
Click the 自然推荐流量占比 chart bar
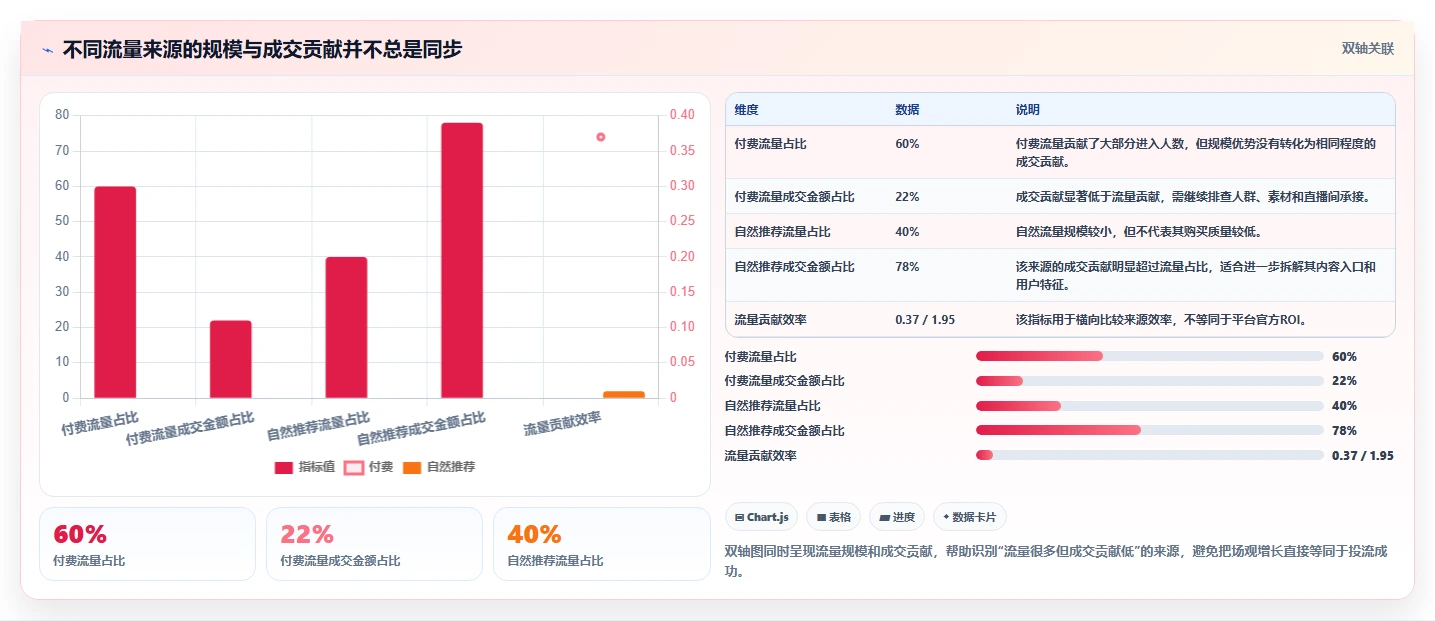[346, 327]
